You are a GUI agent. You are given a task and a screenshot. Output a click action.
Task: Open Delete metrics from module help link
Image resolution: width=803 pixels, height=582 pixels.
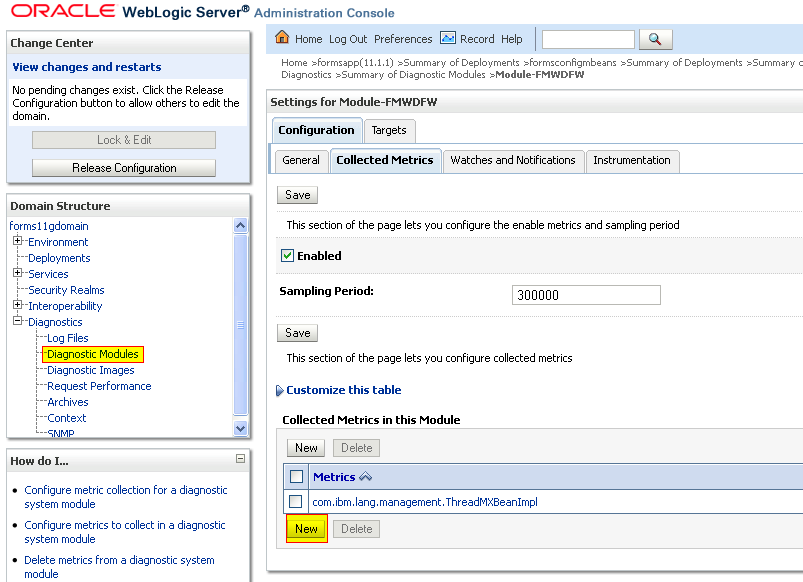(119, 567)
